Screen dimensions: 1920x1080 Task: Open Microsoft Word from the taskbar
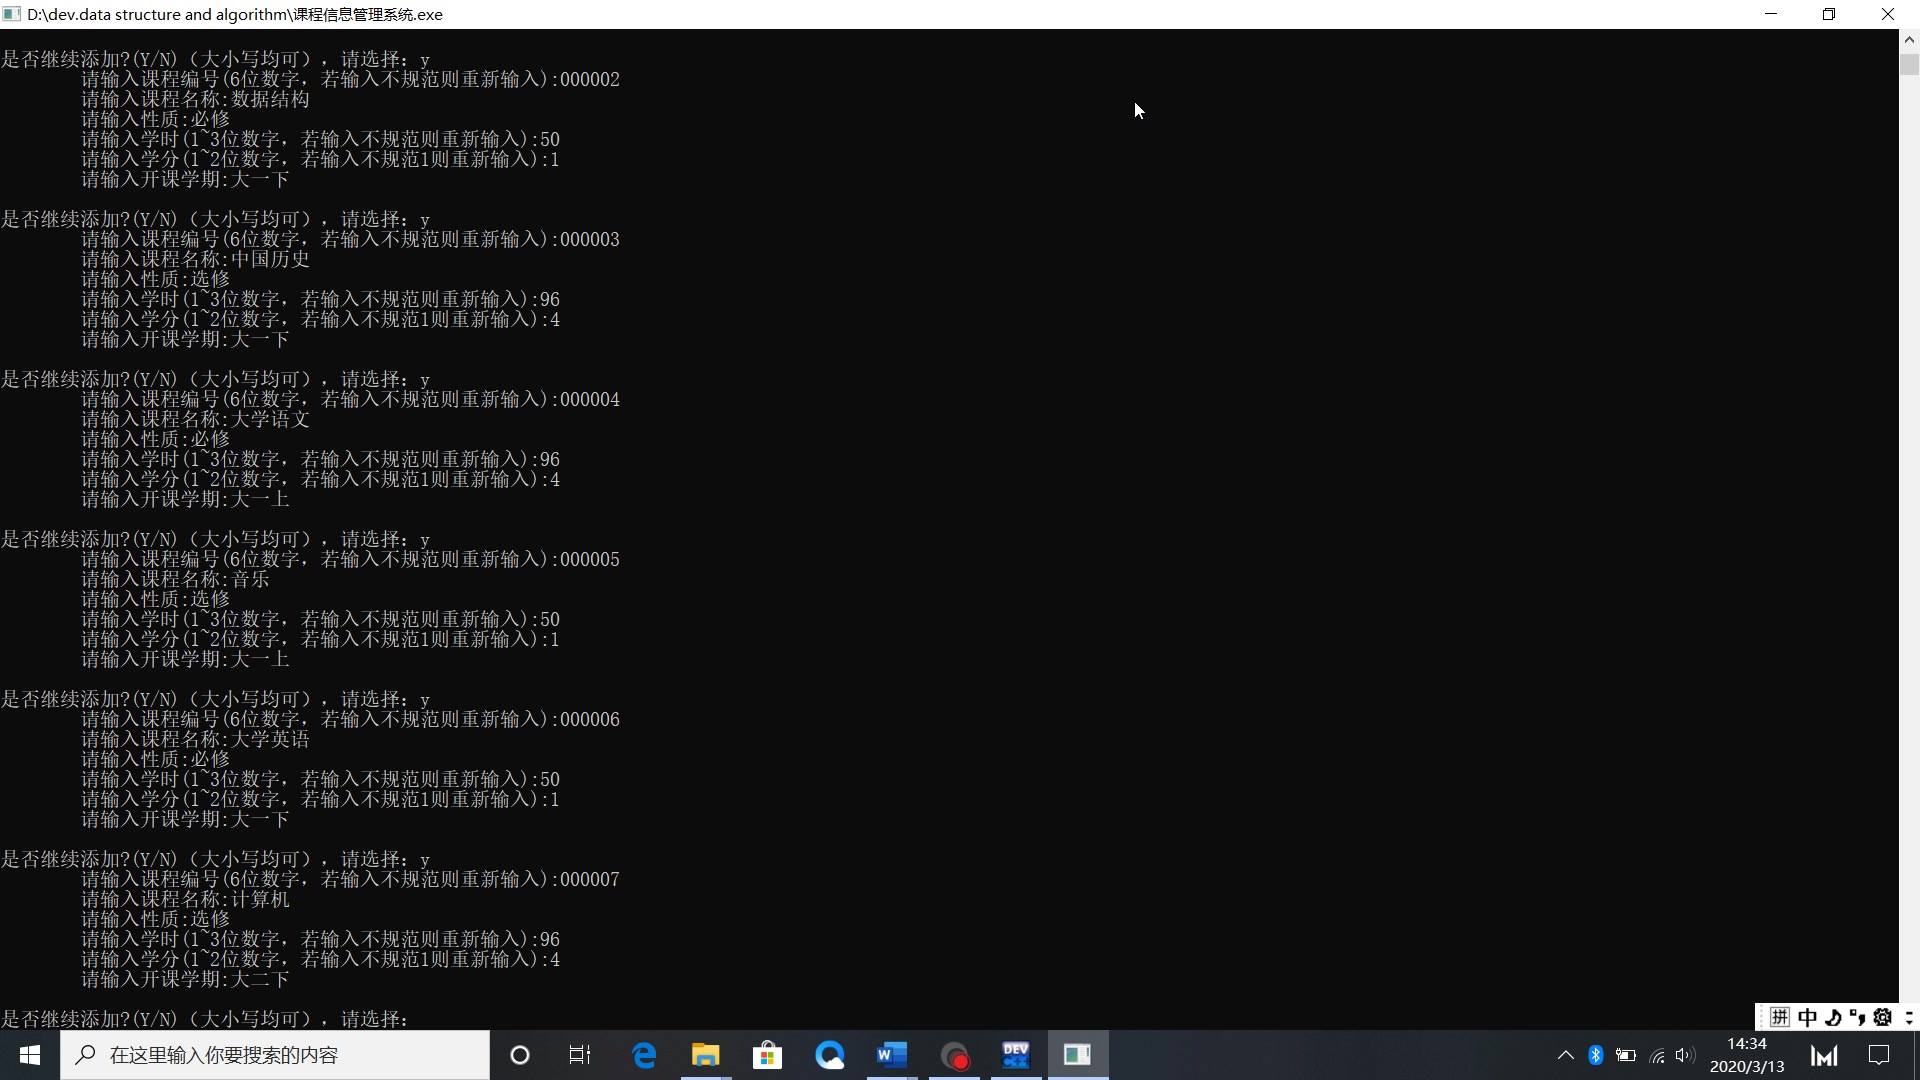(x=891, y=1055)
